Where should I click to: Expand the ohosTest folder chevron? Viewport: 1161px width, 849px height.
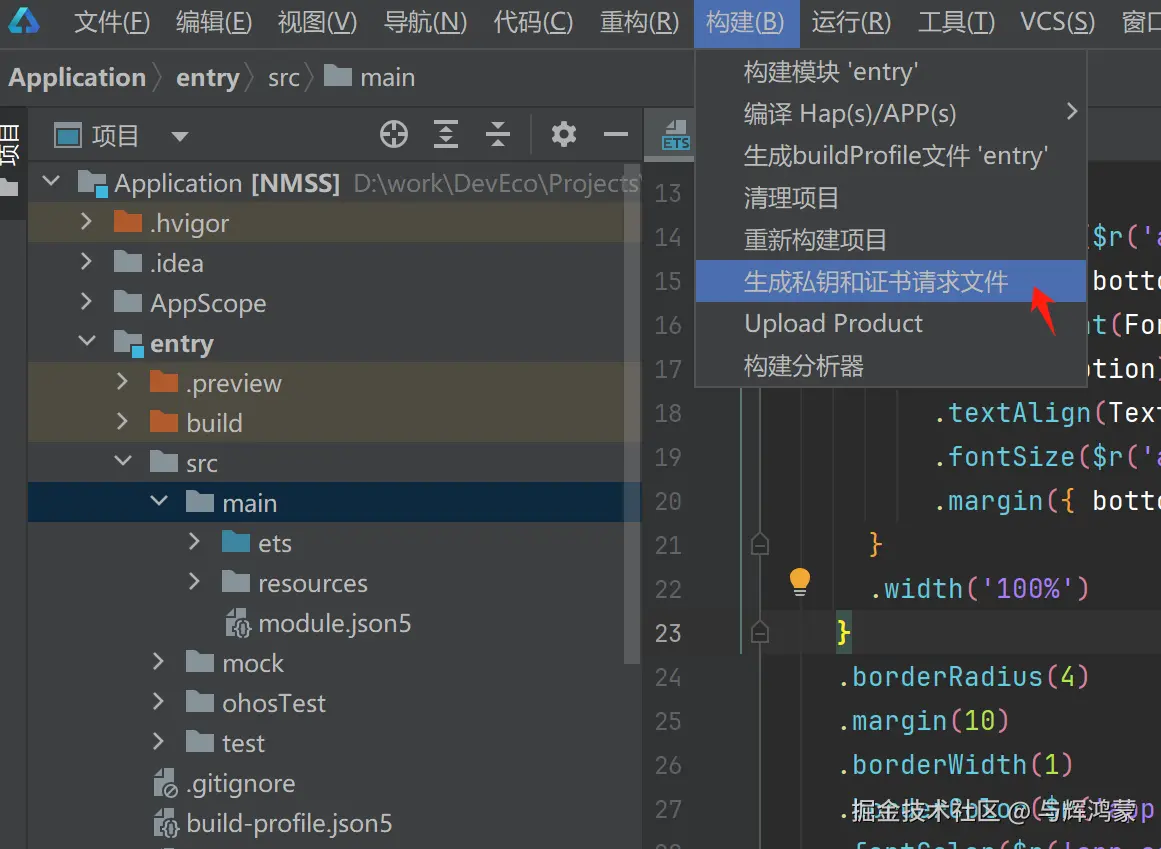[158, 701]
